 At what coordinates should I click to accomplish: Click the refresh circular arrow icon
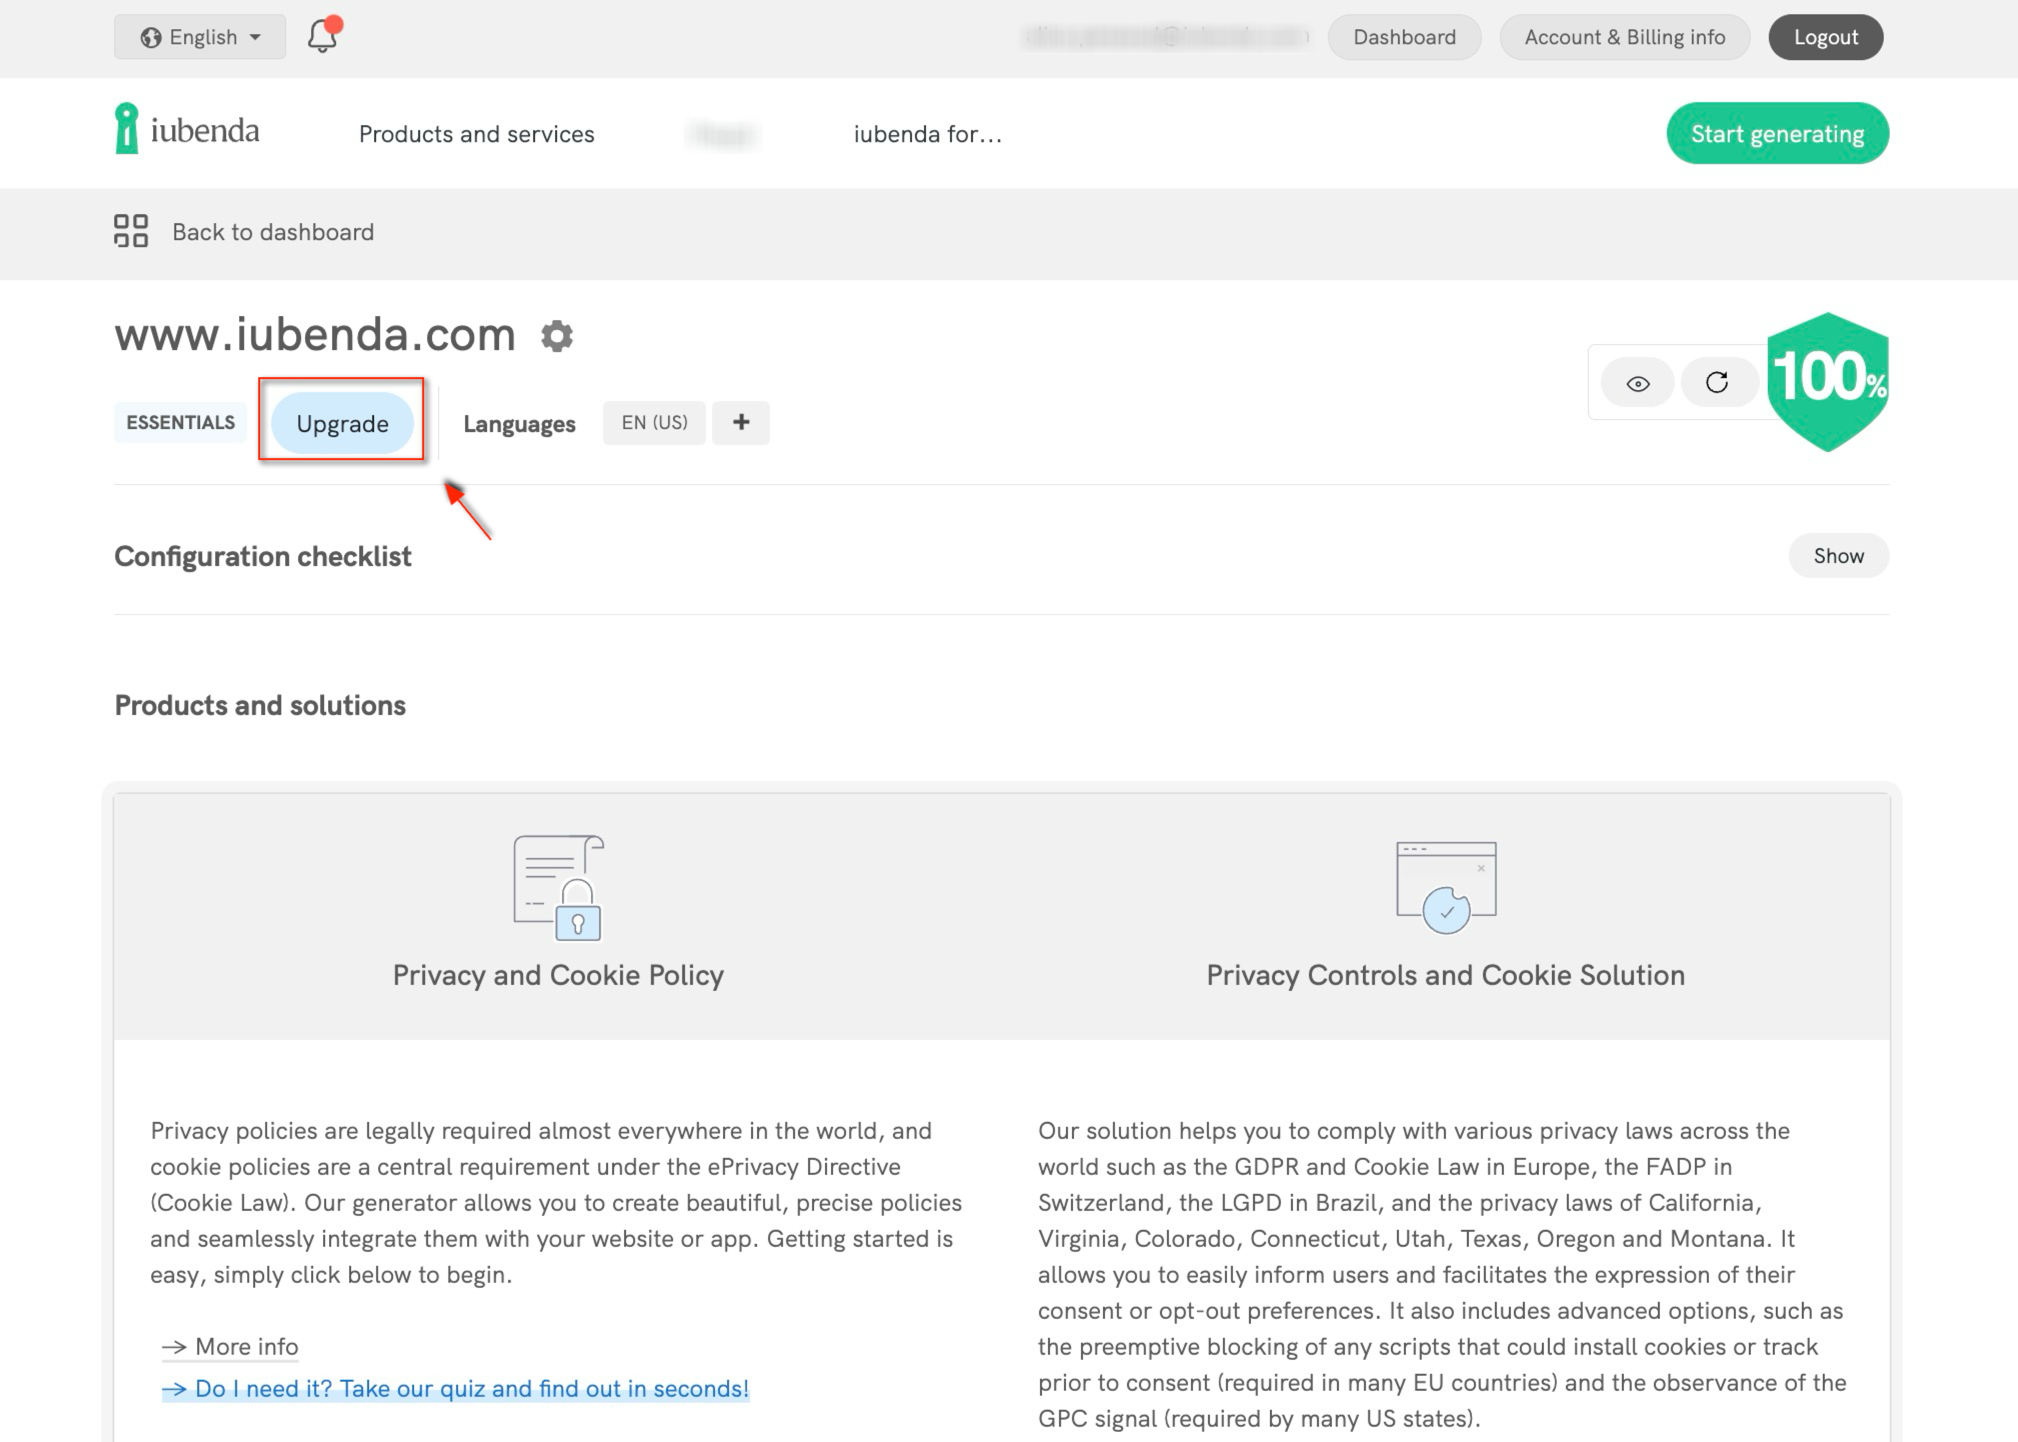point(1717,383)
